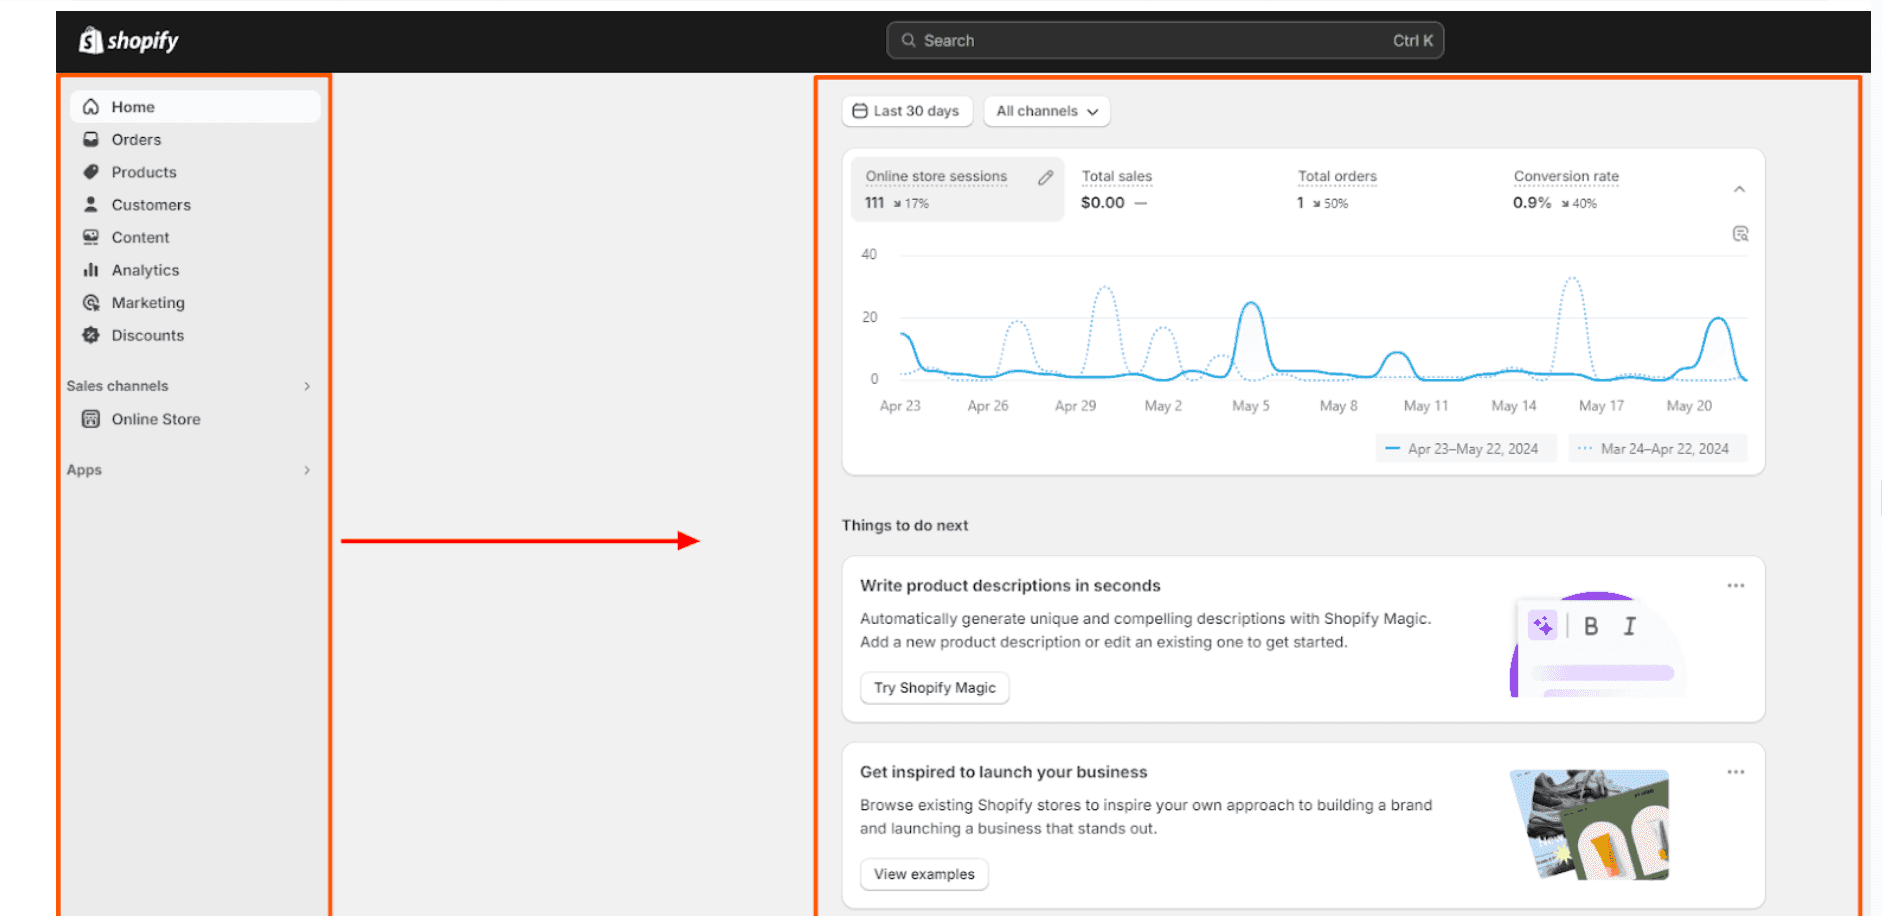Screen dimensions: 1882x916
Task: Click the Customers person icon
Action: pos(91,204)
